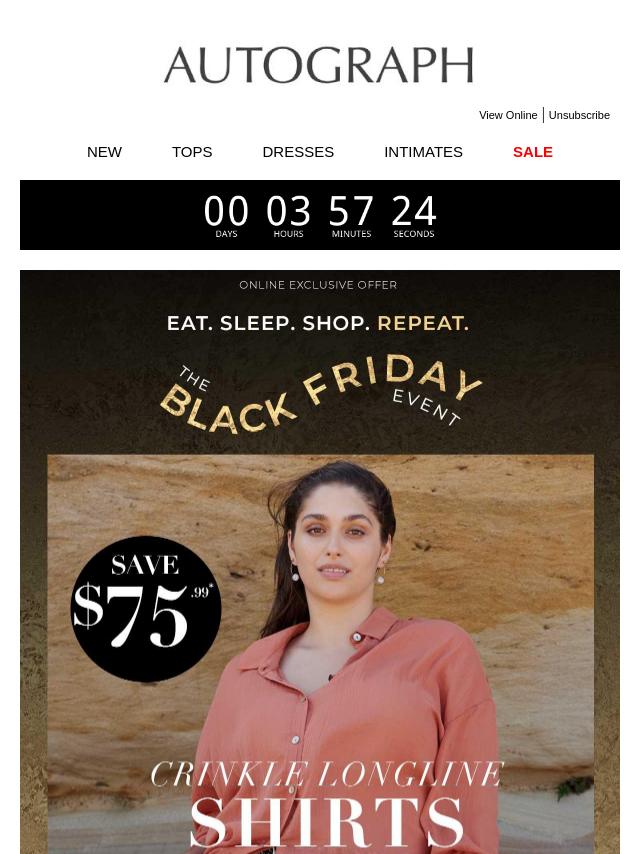Click the seconds value 24
This screenshot has height=854, width=640.
pos(413,211)
